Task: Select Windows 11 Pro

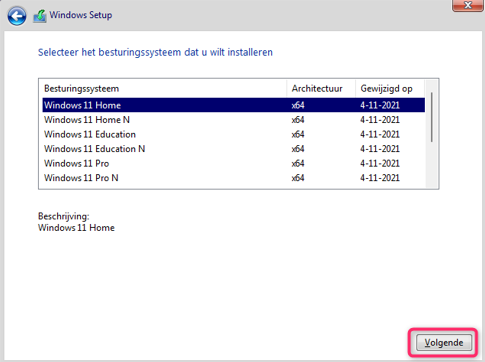Action: tap(233, 163)
